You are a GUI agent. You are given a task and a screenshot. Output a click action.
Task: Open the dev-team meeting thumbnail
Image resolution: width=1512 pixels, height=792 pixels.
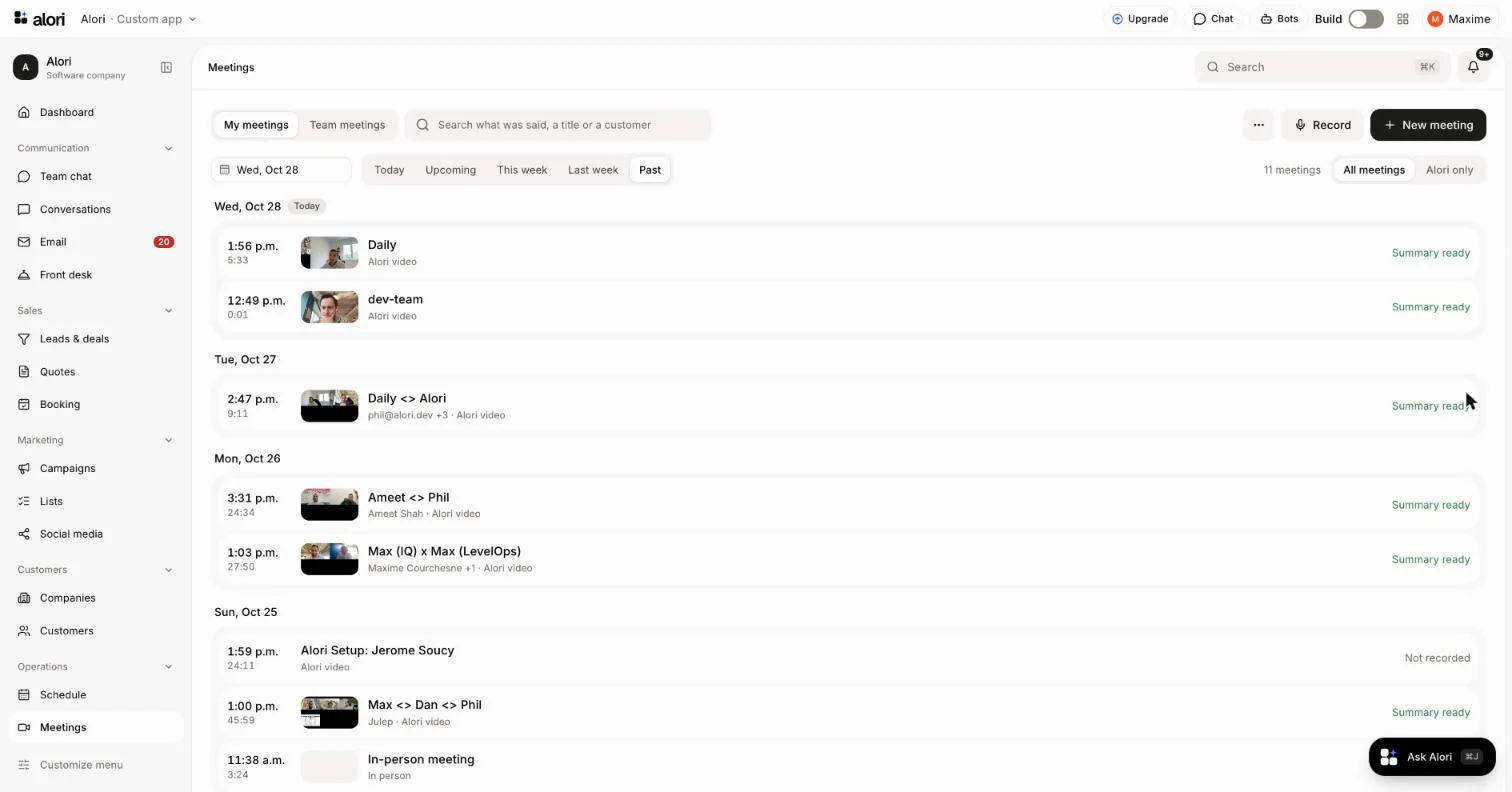(x=329, y=307)
